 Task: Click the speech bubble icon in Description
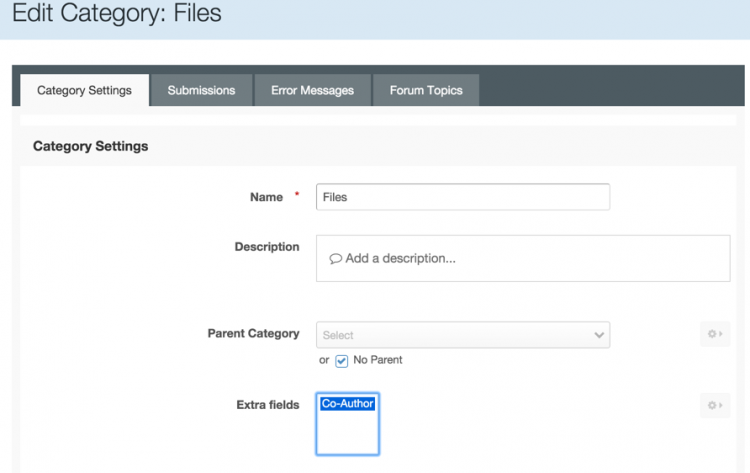(x=335, y=259)
